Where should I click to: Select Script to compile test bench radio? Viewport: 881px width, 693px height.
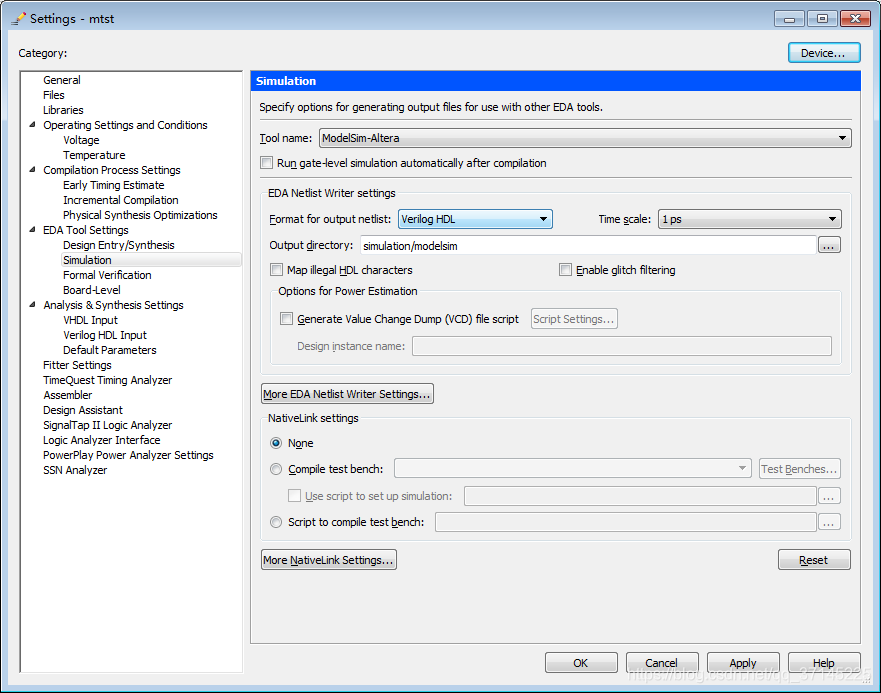tap(276, 522)
